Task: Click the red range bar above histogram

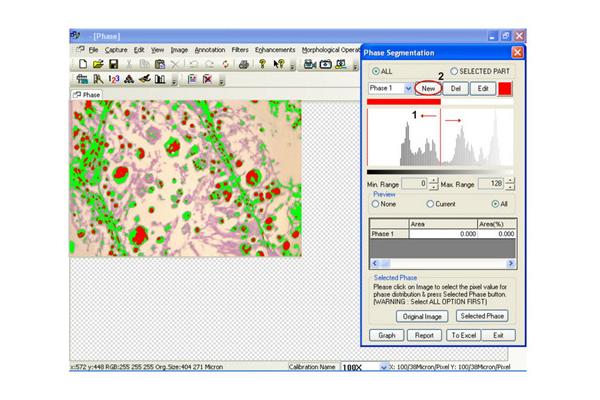Action: pyautogui.click(x=404, y=102)
